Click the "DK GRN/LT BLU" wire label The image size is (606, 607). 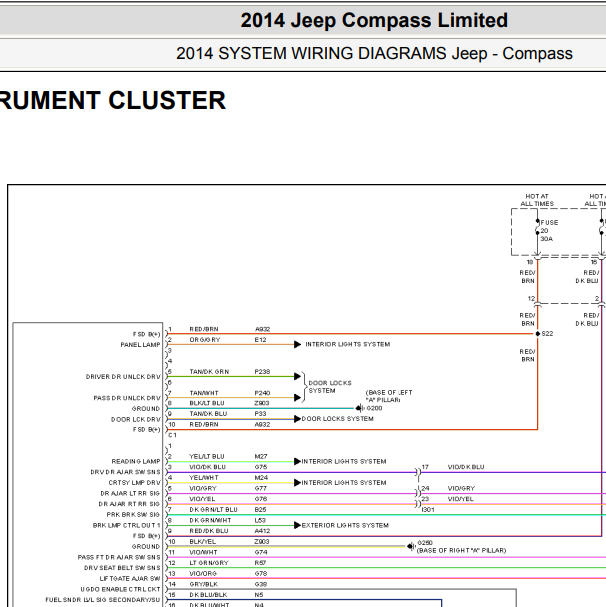(x=213, y=509)
